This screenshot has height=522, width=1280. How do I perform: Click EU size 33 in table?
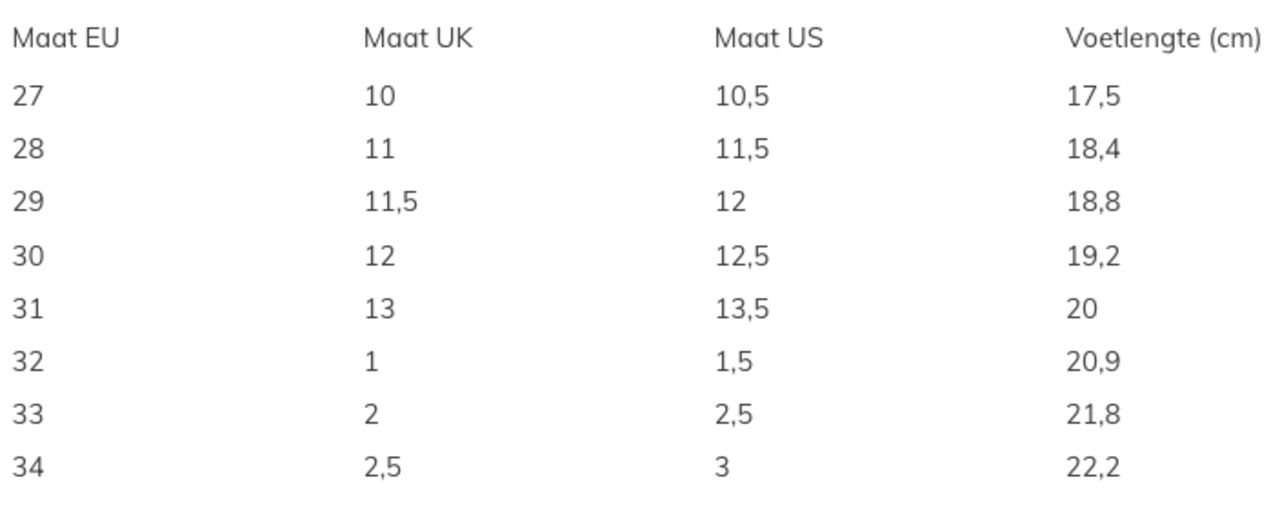click(x=28, y=414)
